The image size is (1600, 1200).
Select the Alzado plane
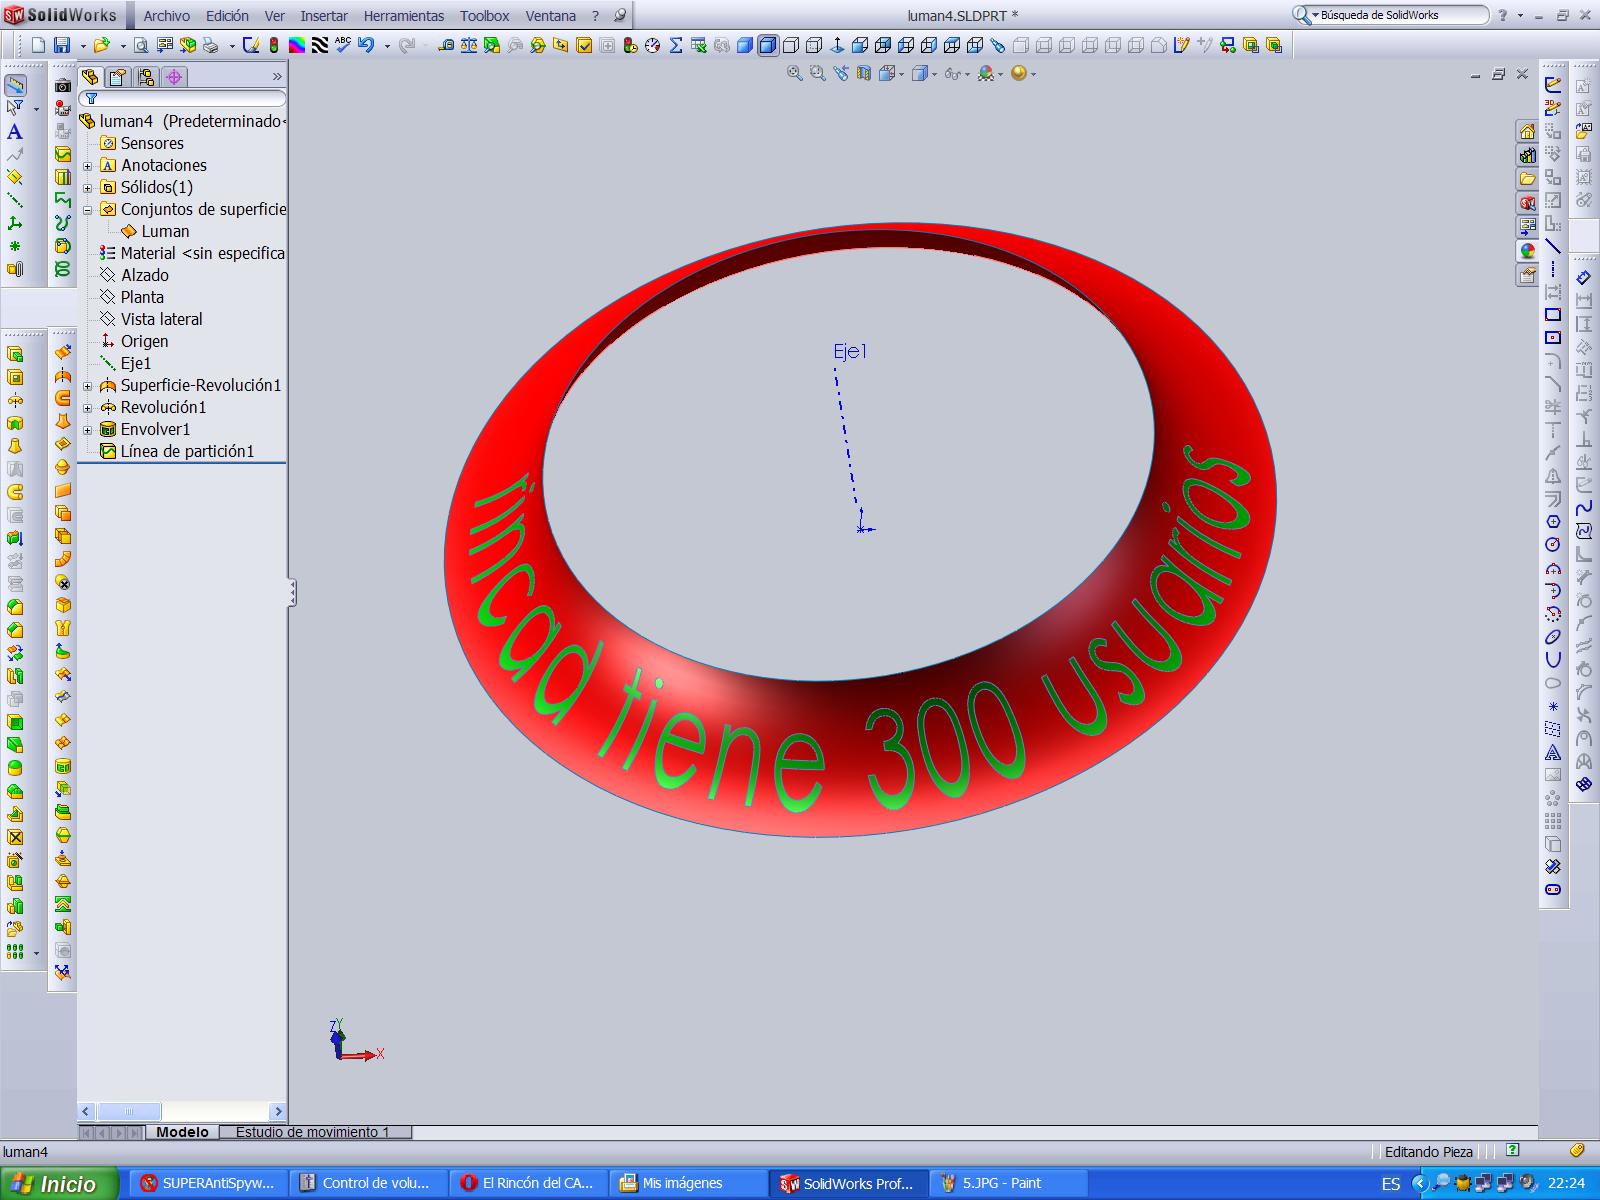click(134, 275)
